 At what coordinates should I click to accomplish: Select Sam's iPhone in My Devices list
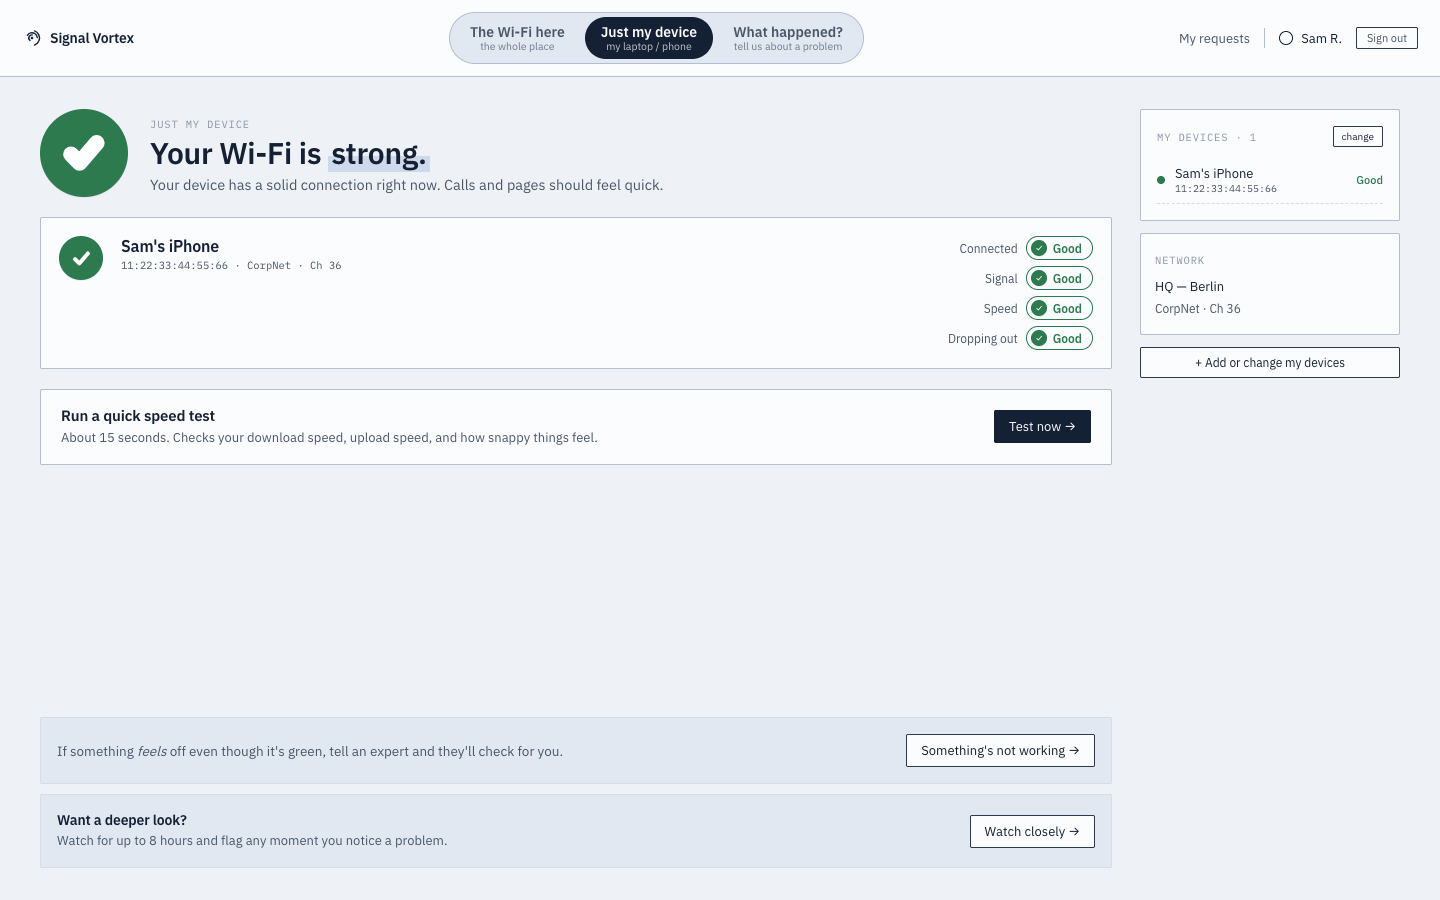point(1270,180)
